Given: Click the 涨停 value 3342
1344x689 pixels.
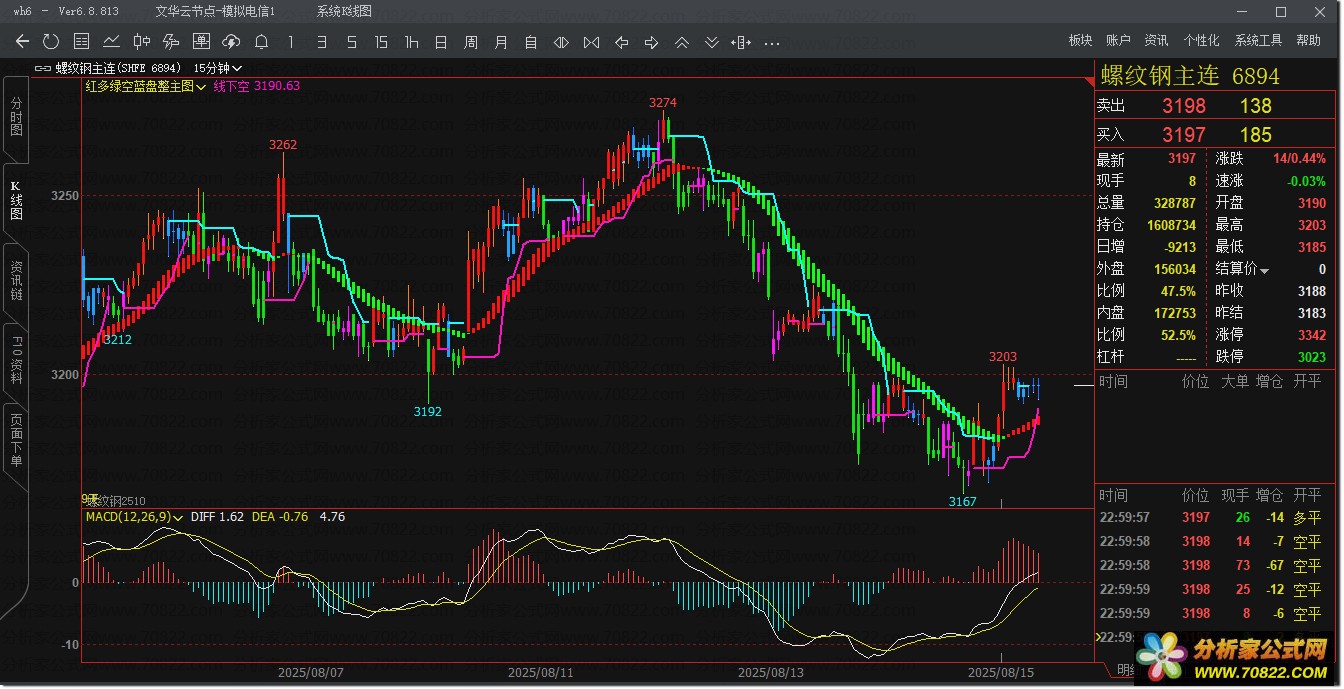Looking at the screenshot, I should pos(1312,335).
